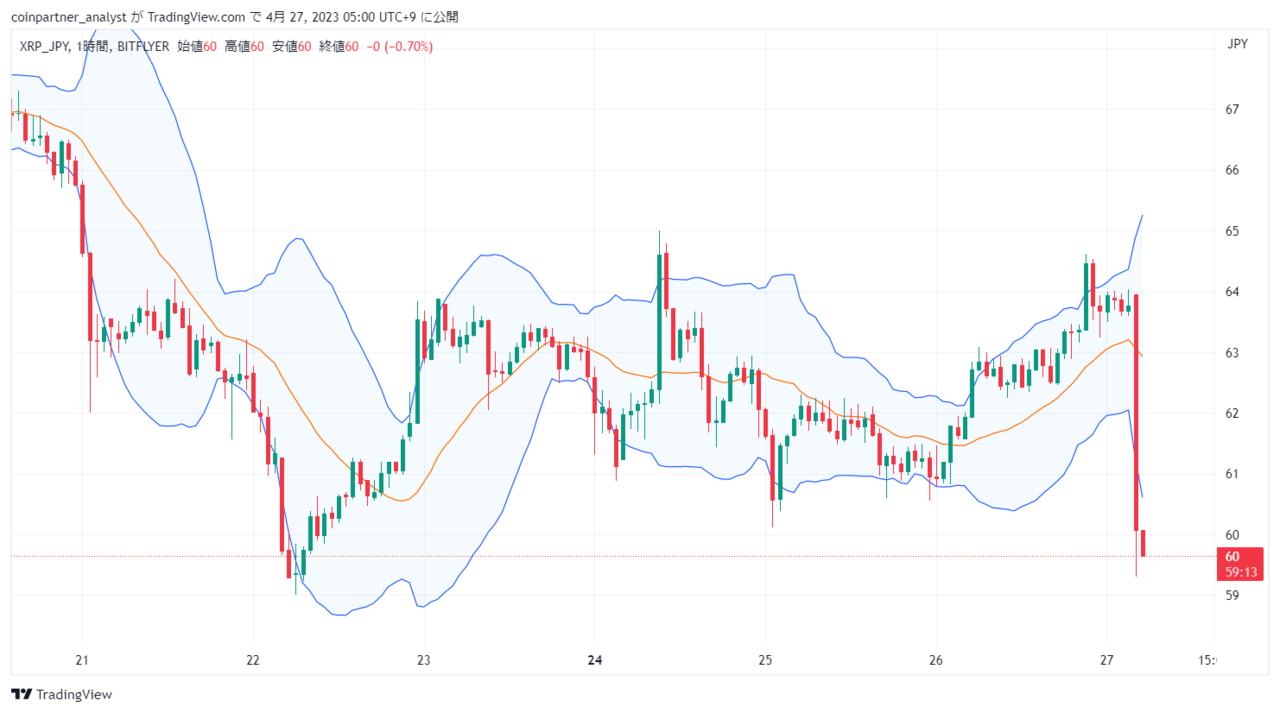The height and width of the screenshot is (713, 1280).
Task: Click the TradingView logo at bottom left
Action: (x=62, y=694)
